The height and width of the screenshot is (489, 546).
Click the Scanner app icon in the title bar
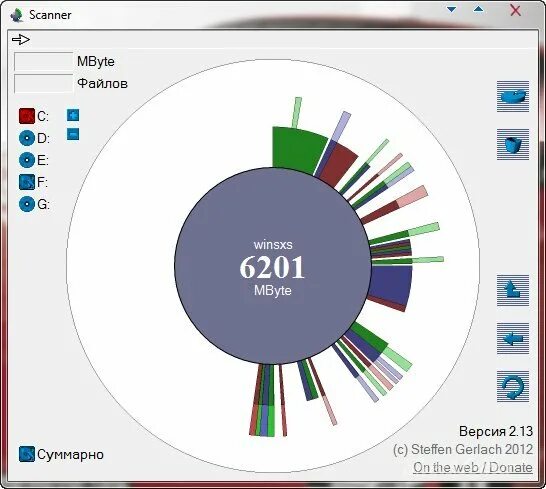(17, 15)
